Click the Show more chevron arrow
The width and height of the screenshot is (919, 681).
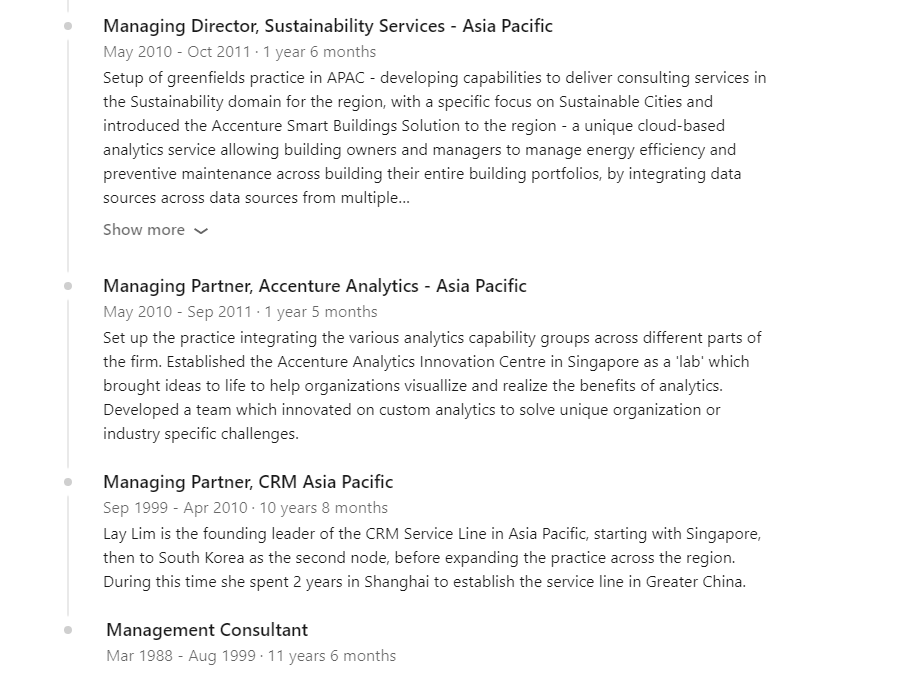point(201,231)
